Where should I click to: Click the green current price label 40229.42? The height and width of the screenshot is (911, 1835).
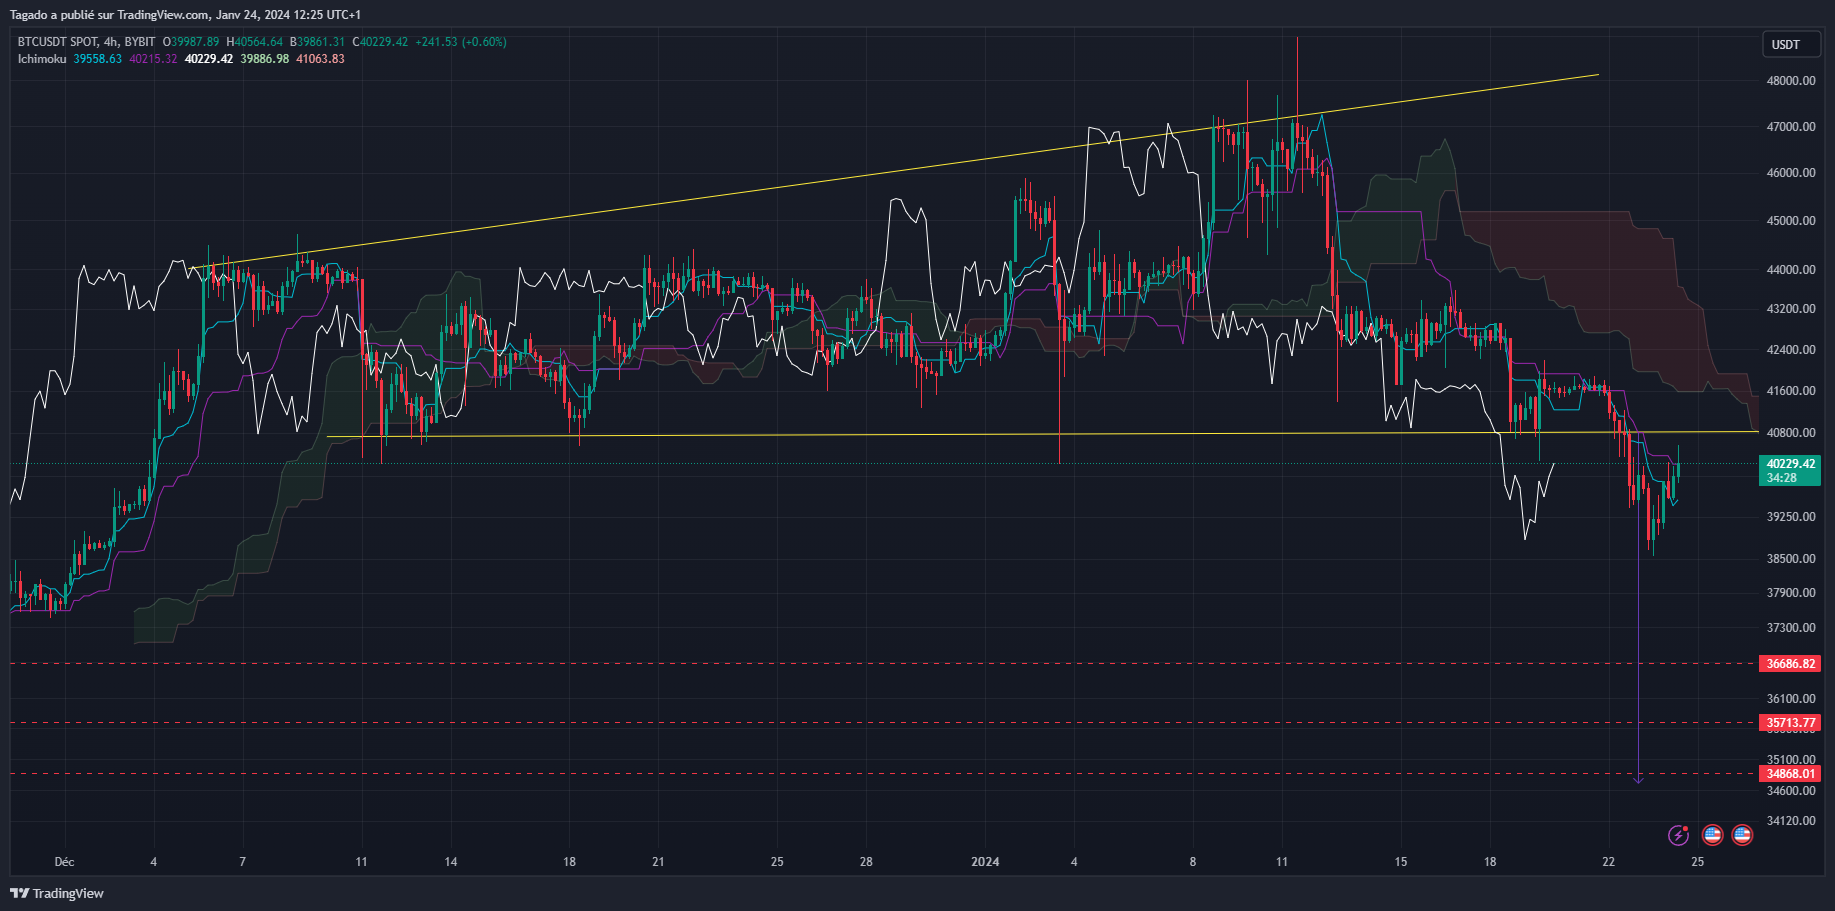pyautogui.click(x=1791, y=464)
